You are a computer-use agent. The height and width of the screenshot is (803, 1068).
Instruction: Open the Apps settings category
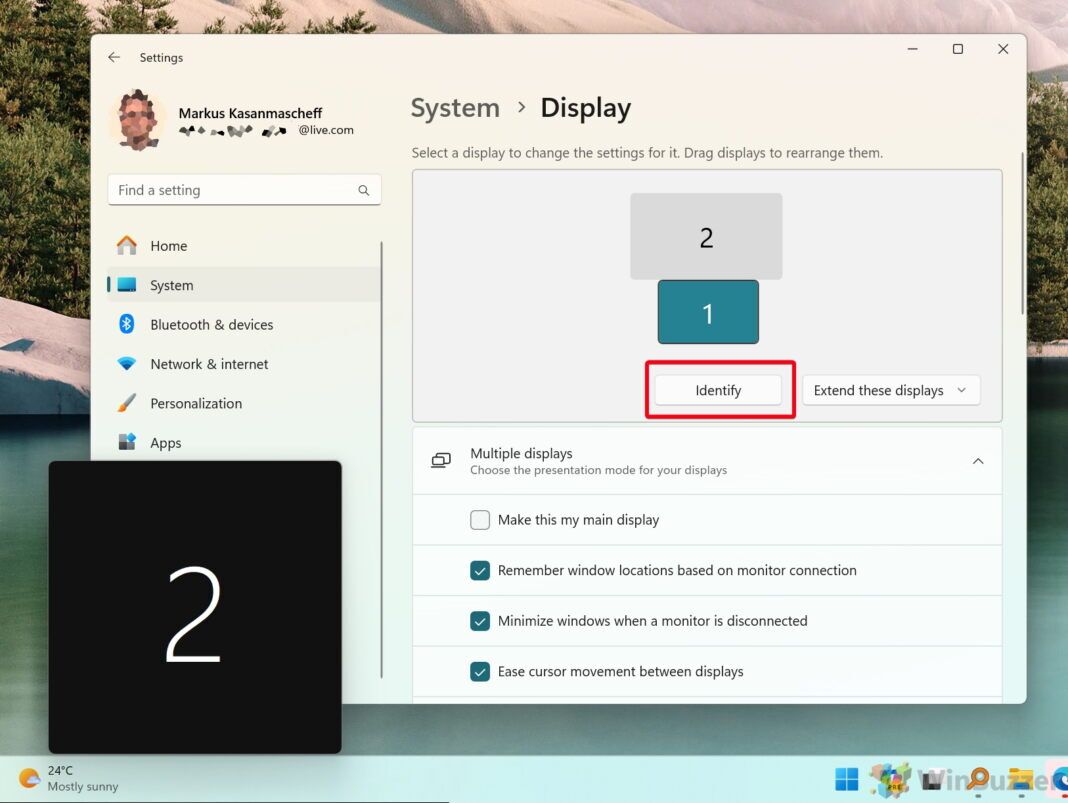point(244,443)
